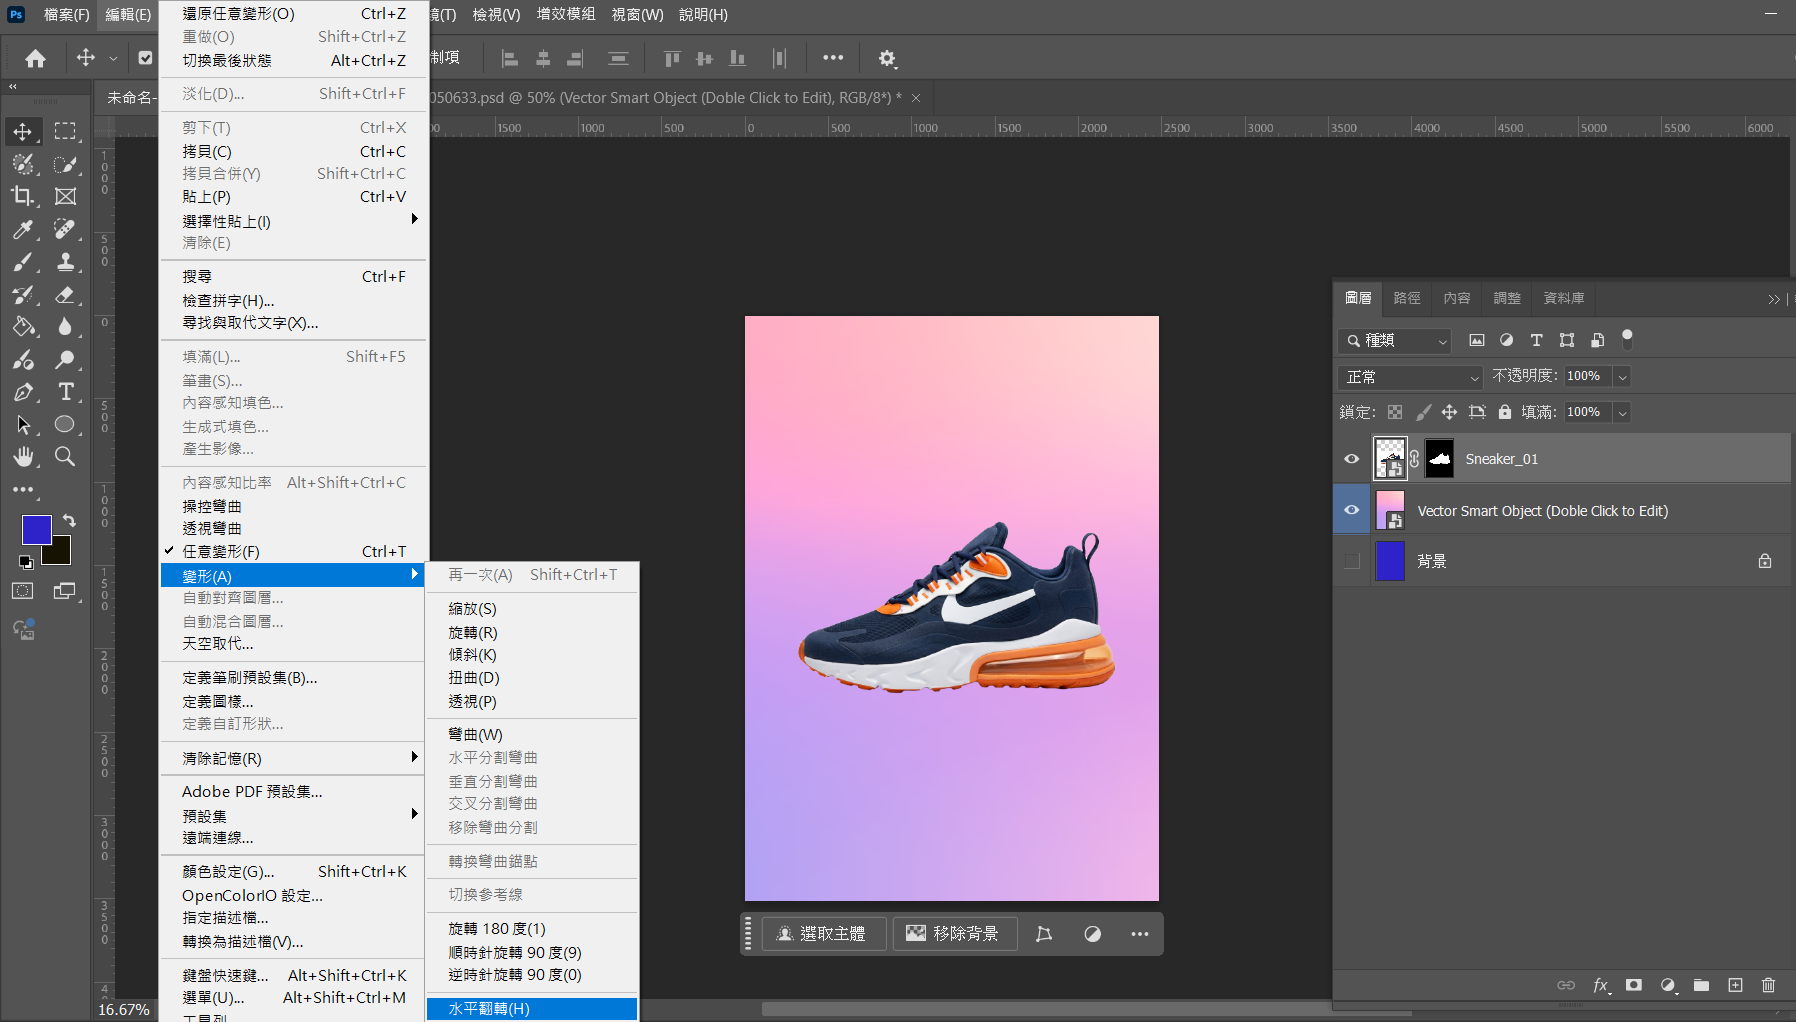Toggle the layer filter on/off switch
Image resolution: width=1796 pixels, height=1022 pixels.
point(1627,339)
